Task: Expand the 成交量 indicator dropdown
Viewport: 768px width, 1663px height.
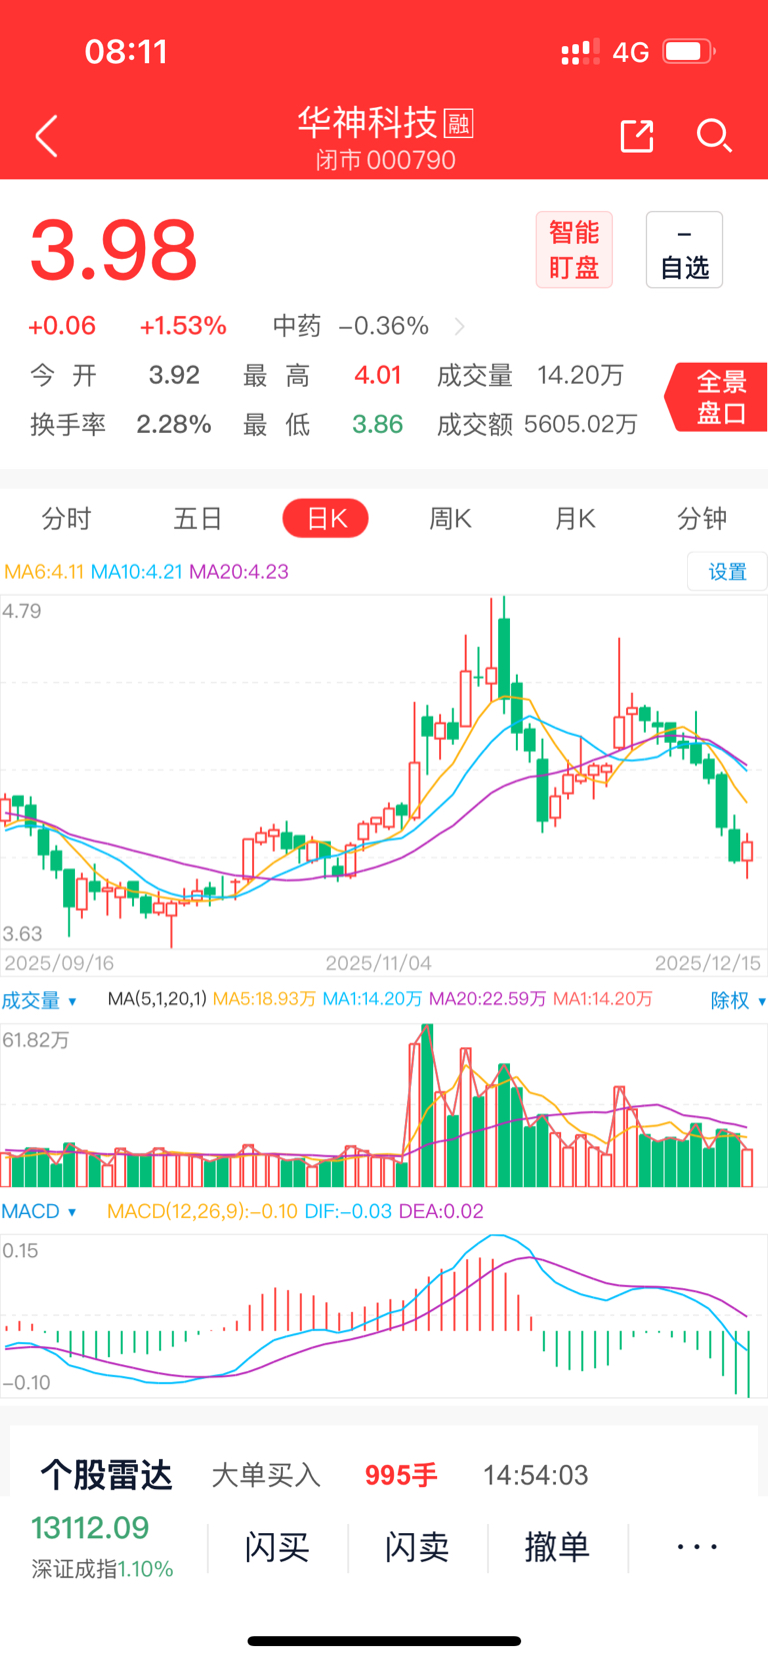Action: pyautogui.click(x=39, y=1000)
